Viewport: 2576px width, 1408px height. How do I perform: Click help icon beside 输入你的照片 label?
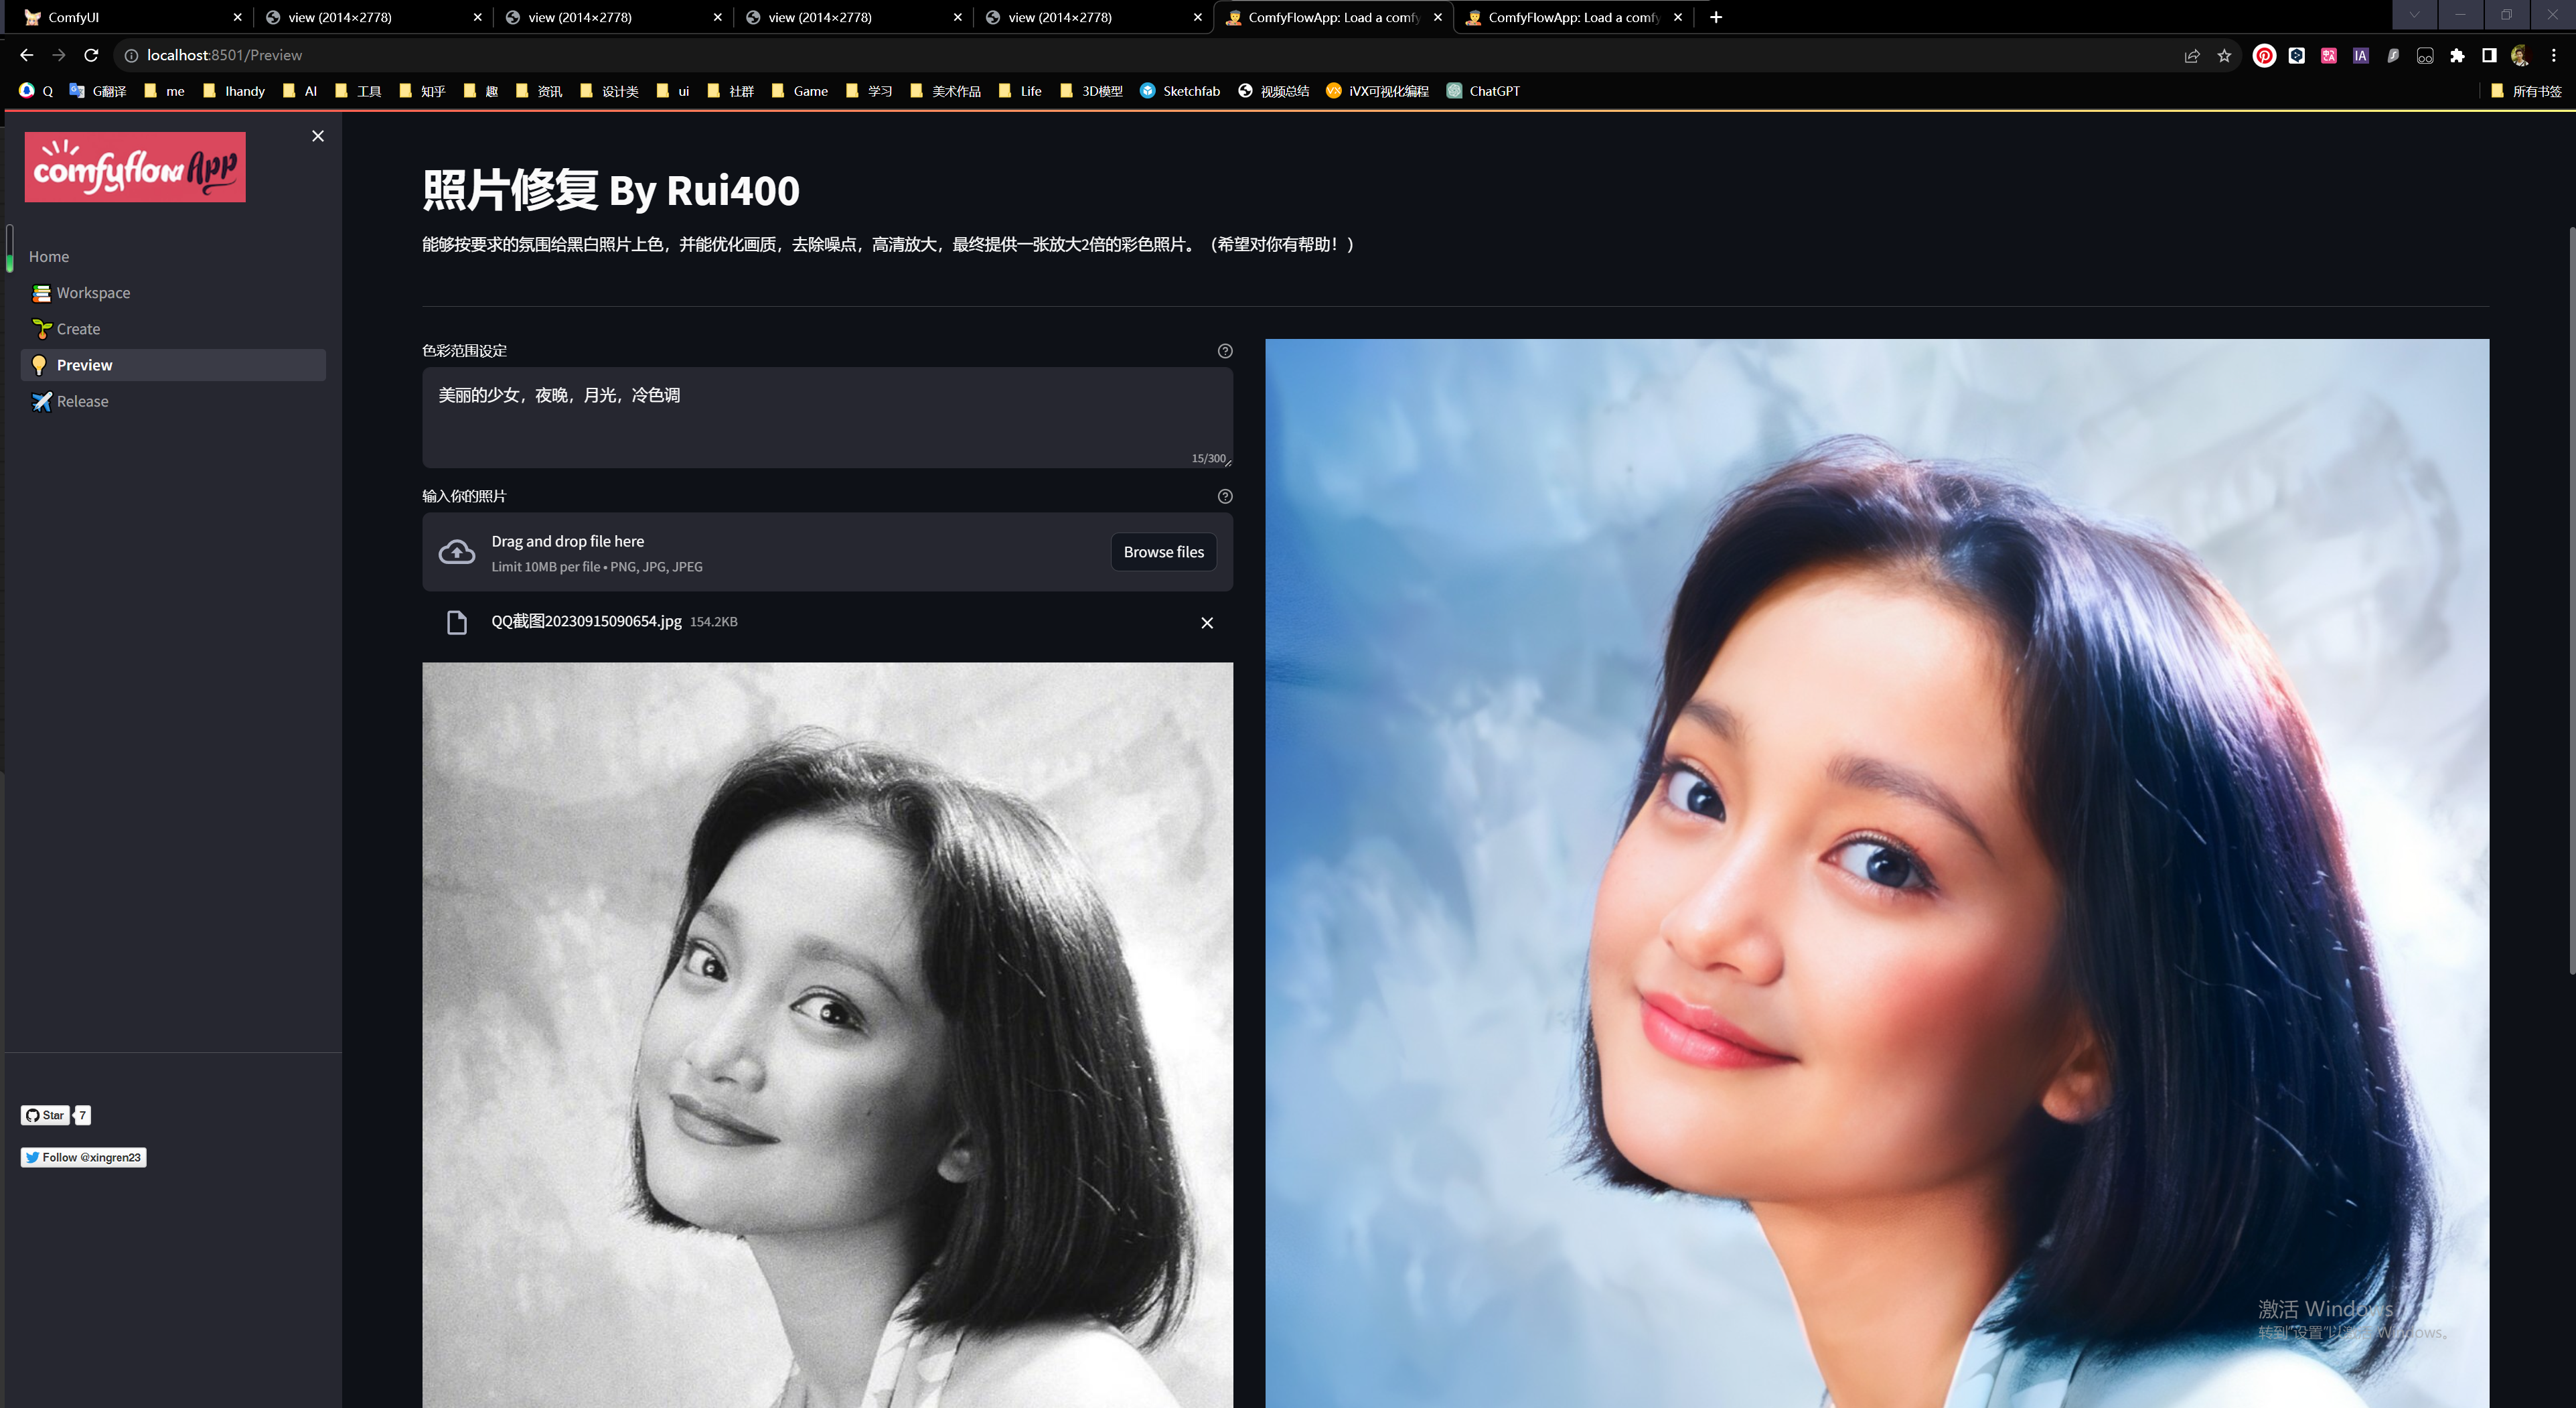1225,496
